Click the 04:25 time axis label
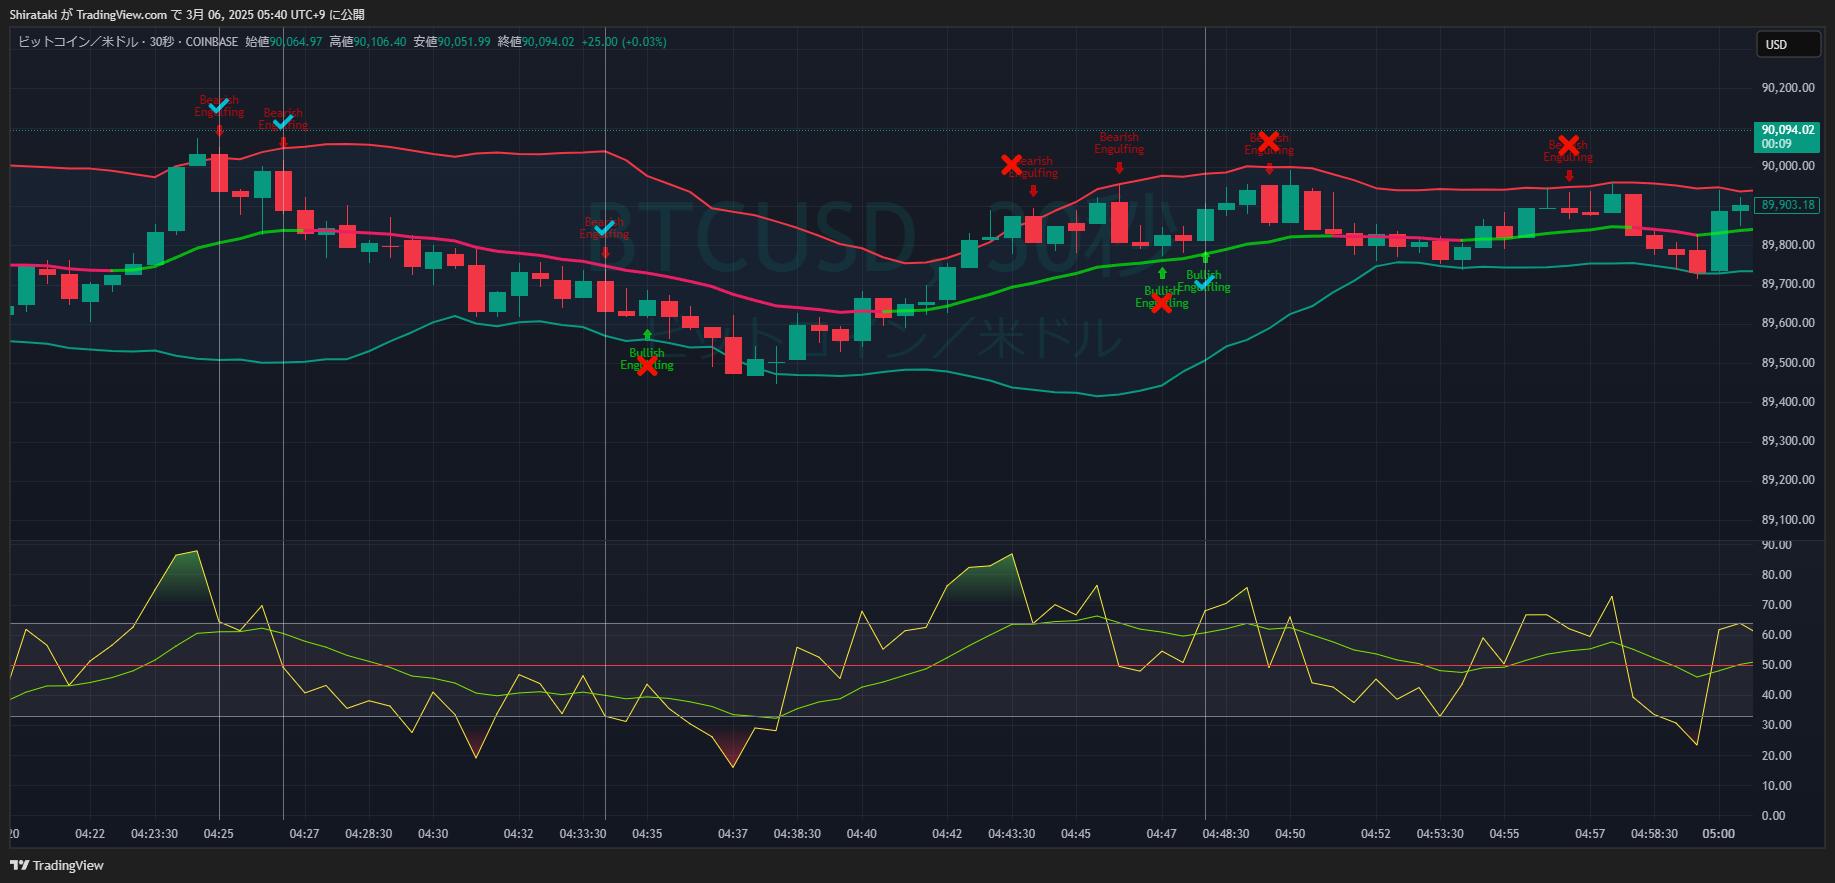 tap(219, 834)
